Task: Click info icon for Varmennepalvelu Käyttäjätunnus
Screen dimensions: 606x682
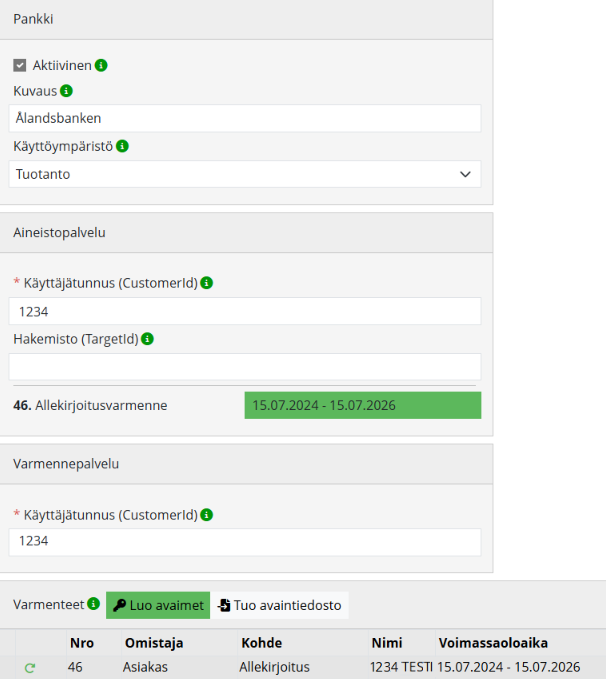Action: pyautogui.click(x=206, y=515)
